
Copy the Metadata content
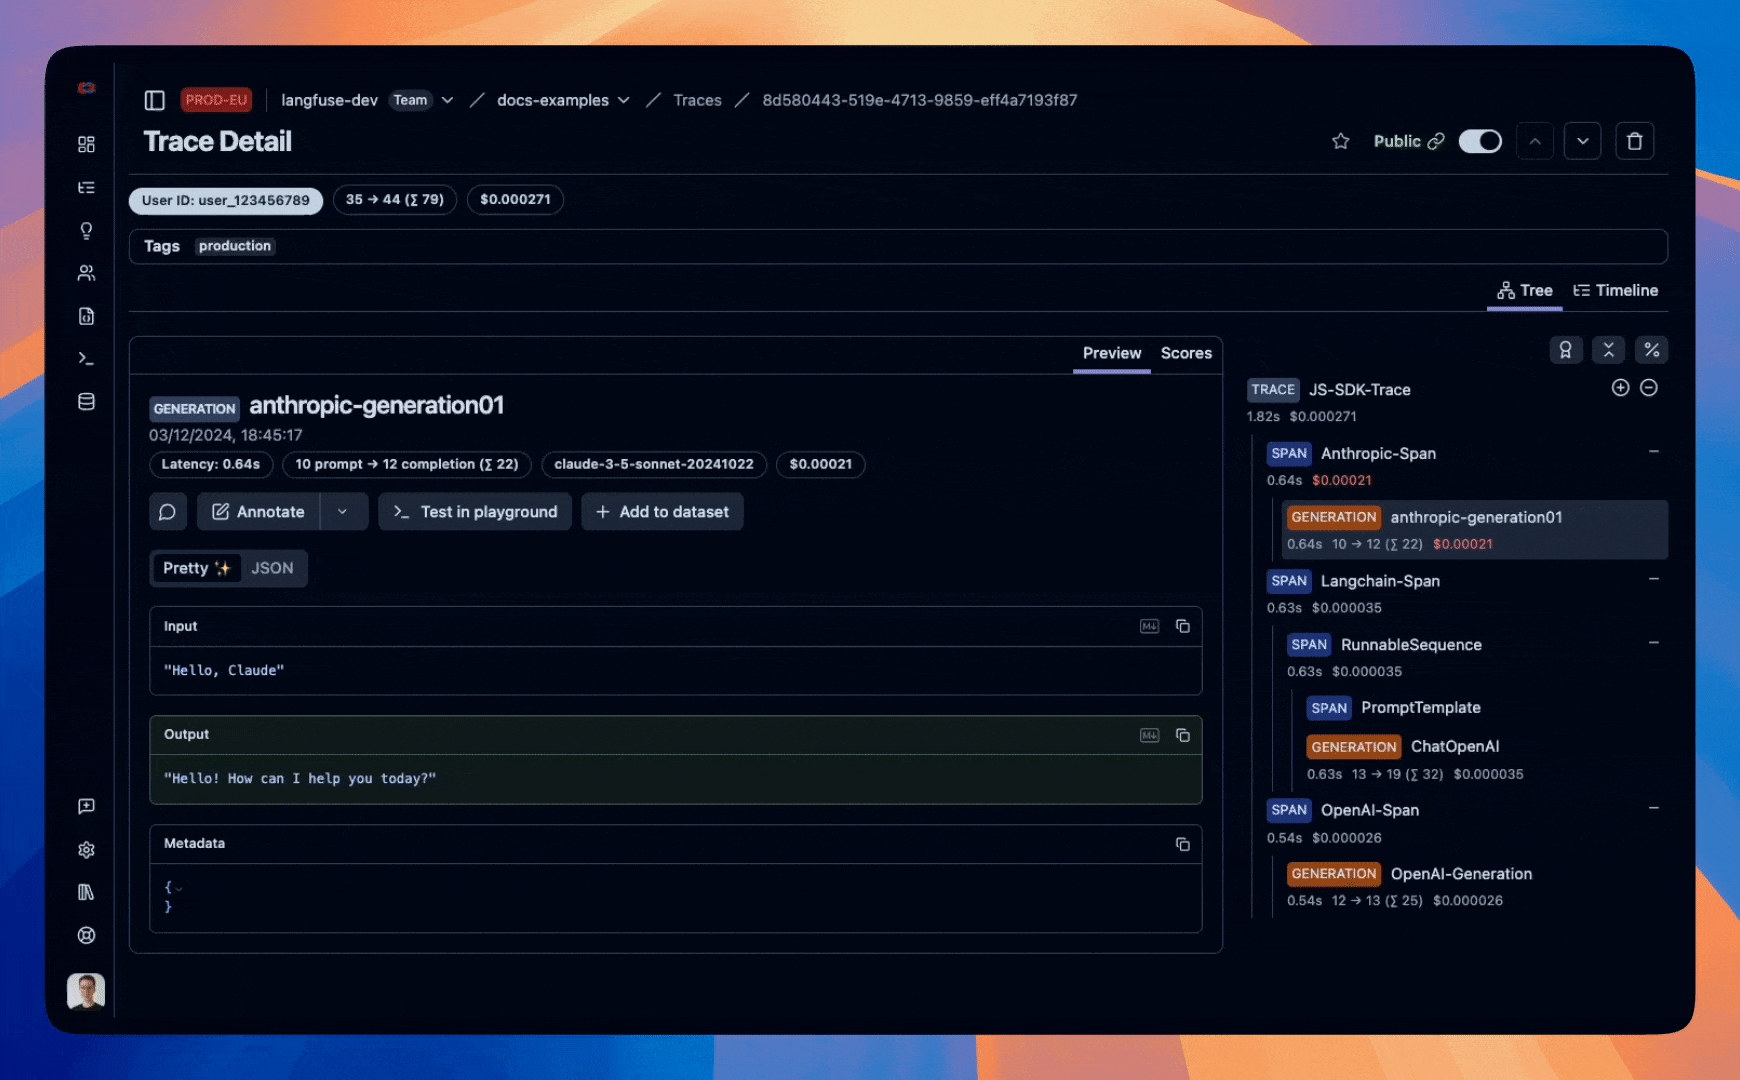(x=1183, y=844)
